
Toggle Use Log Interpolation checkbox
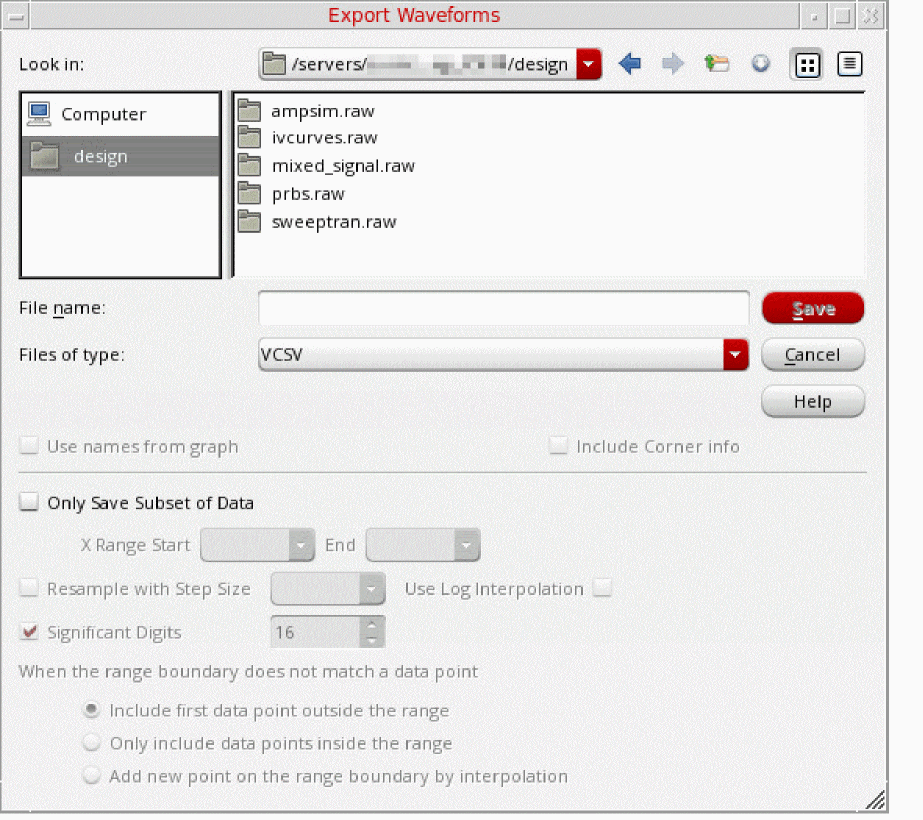(x=602, y=588)
